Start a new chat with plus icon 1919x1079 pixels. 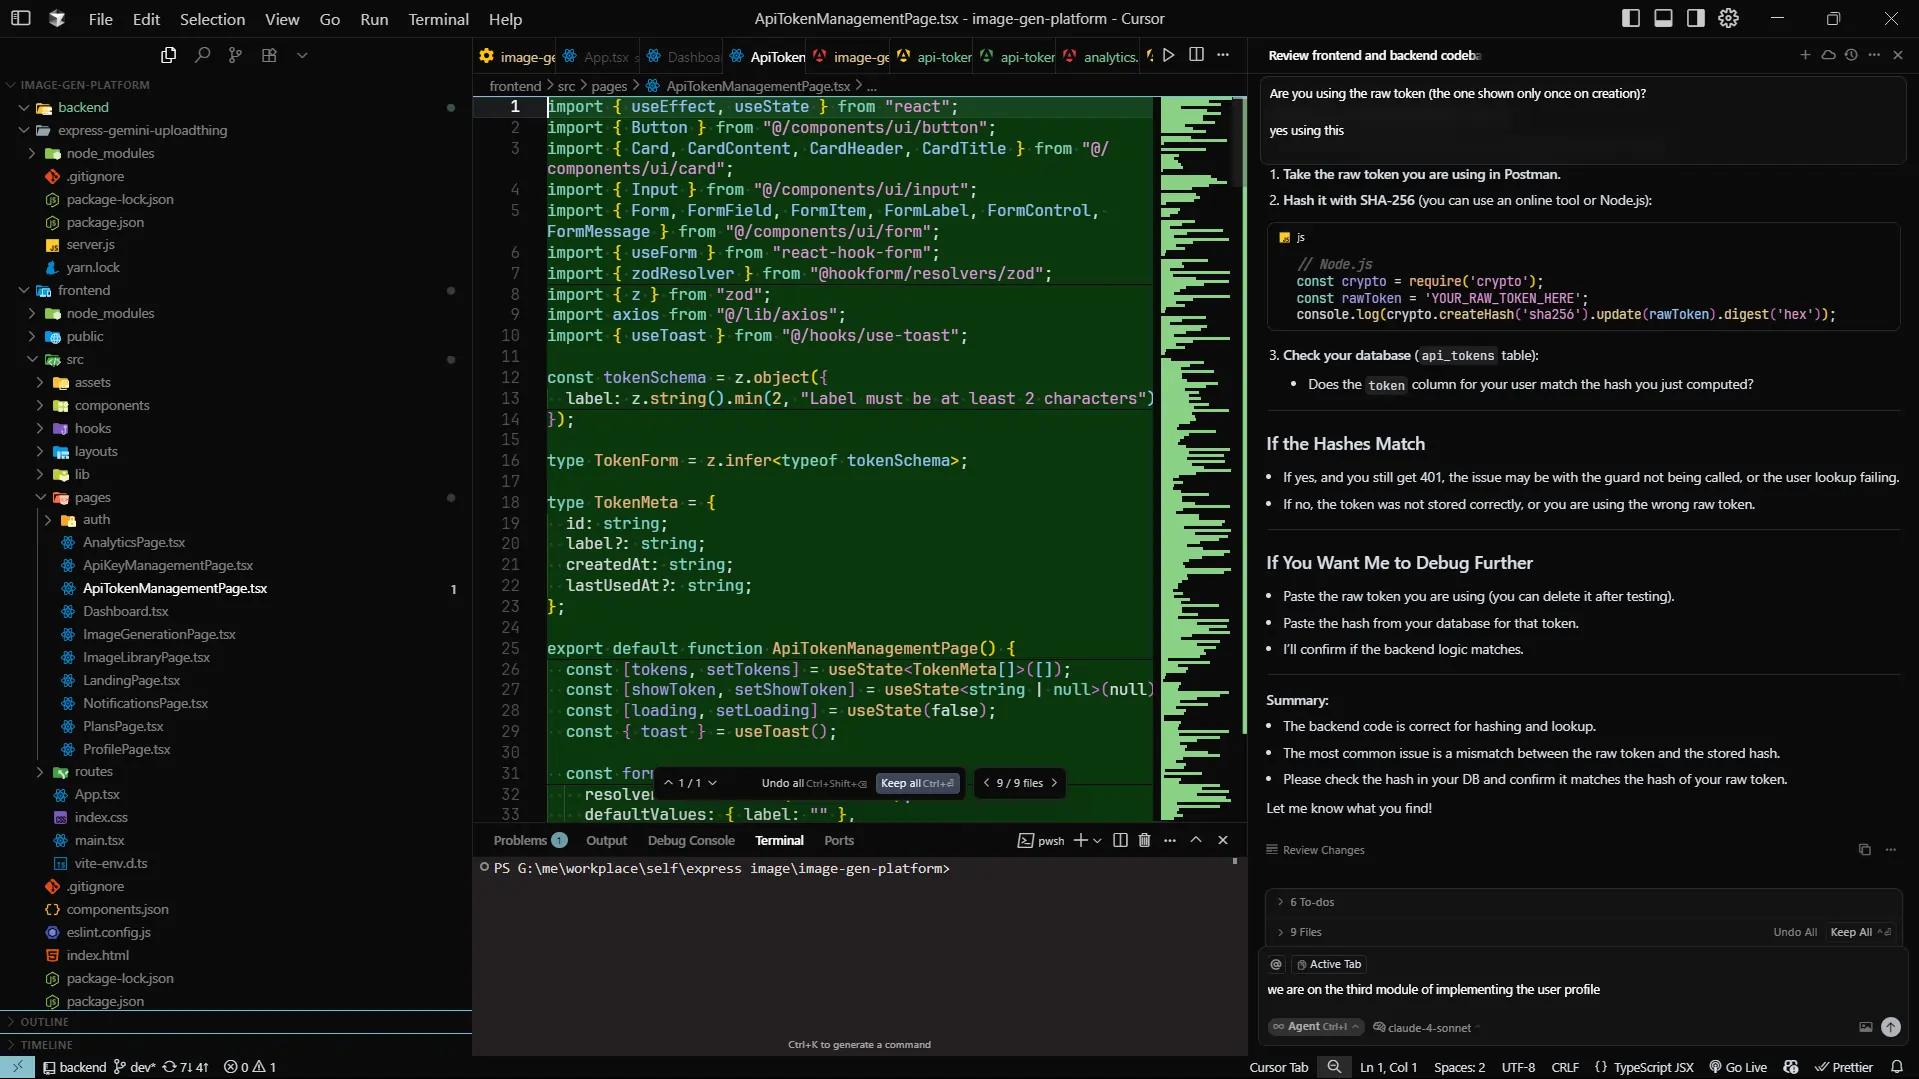click(x=1805, y=55)
